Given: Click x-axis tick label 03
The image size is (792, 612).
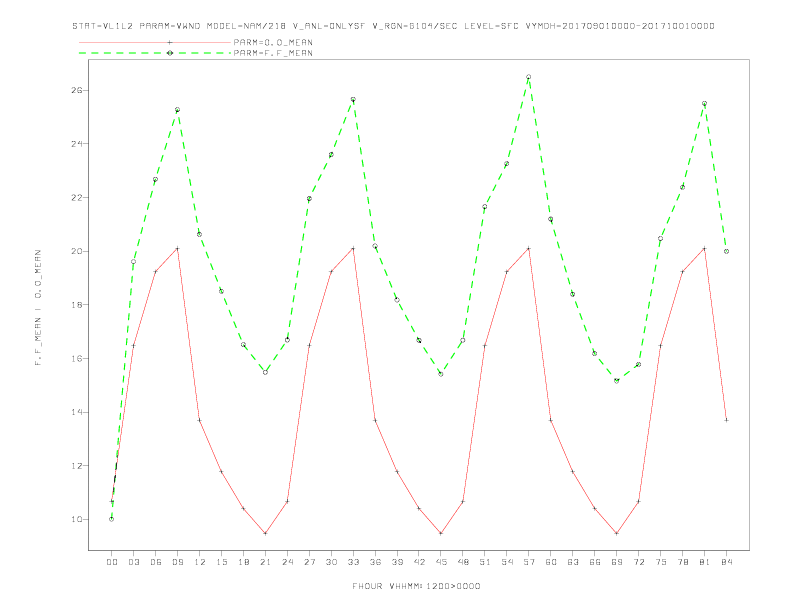Looking at the screenshot, I should pos(133,562).
